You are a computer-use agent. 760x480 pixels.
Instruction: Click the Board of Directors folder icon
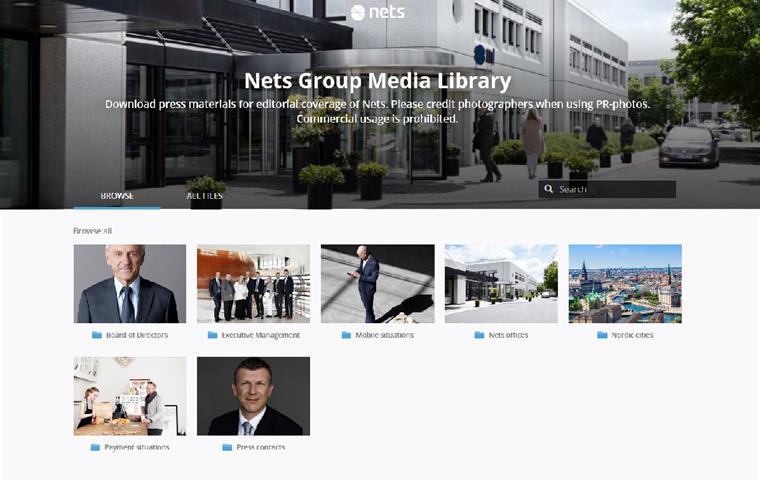click(x=97, y=335)
